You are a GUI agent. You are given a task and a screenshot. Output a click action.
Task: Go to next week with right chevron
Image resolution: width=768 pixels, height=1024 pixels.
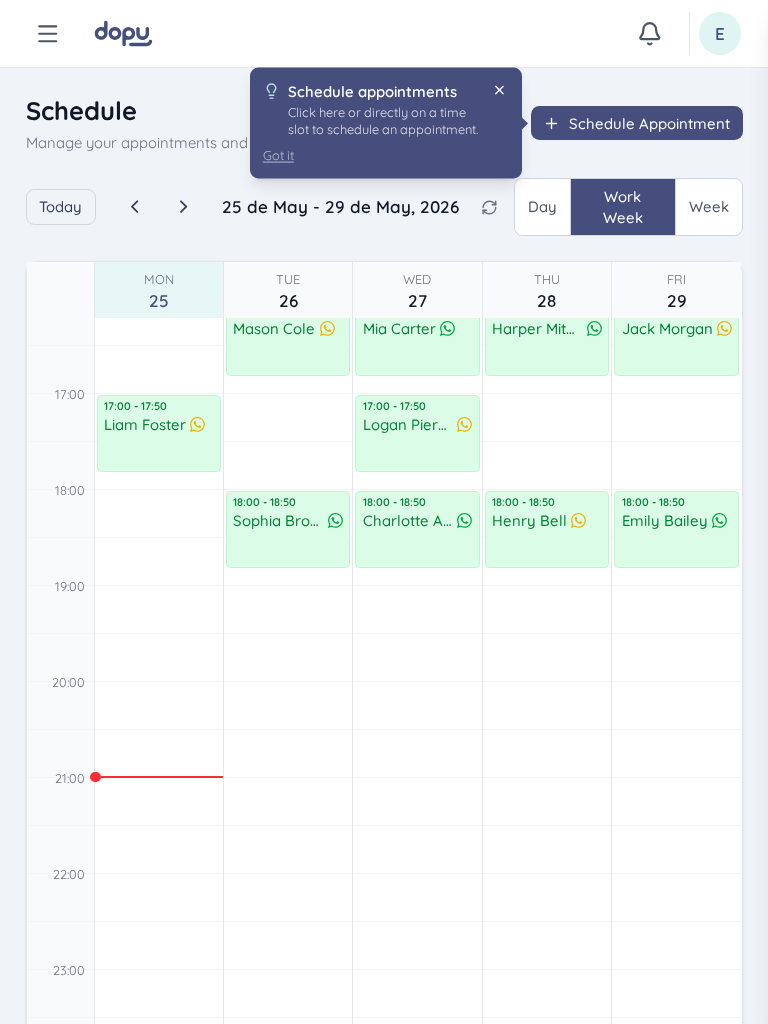click(x=184, y=207)
